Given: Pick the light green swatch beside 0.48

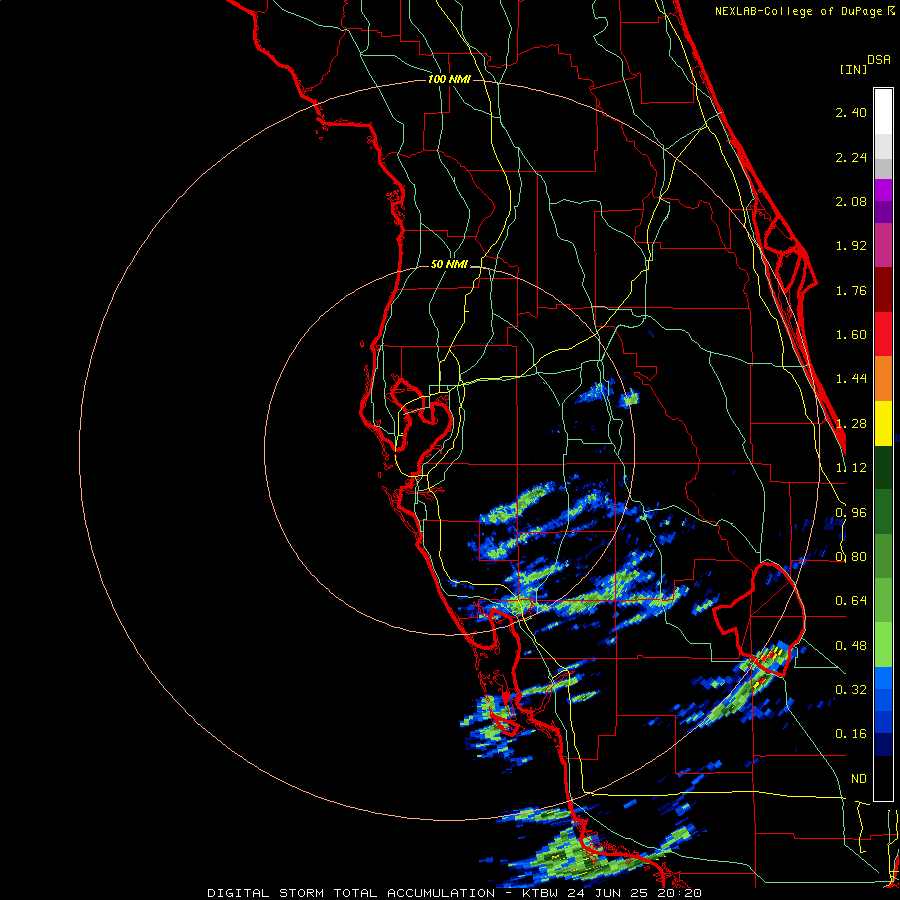Looking at the screenshot, I should click(883, 645).
